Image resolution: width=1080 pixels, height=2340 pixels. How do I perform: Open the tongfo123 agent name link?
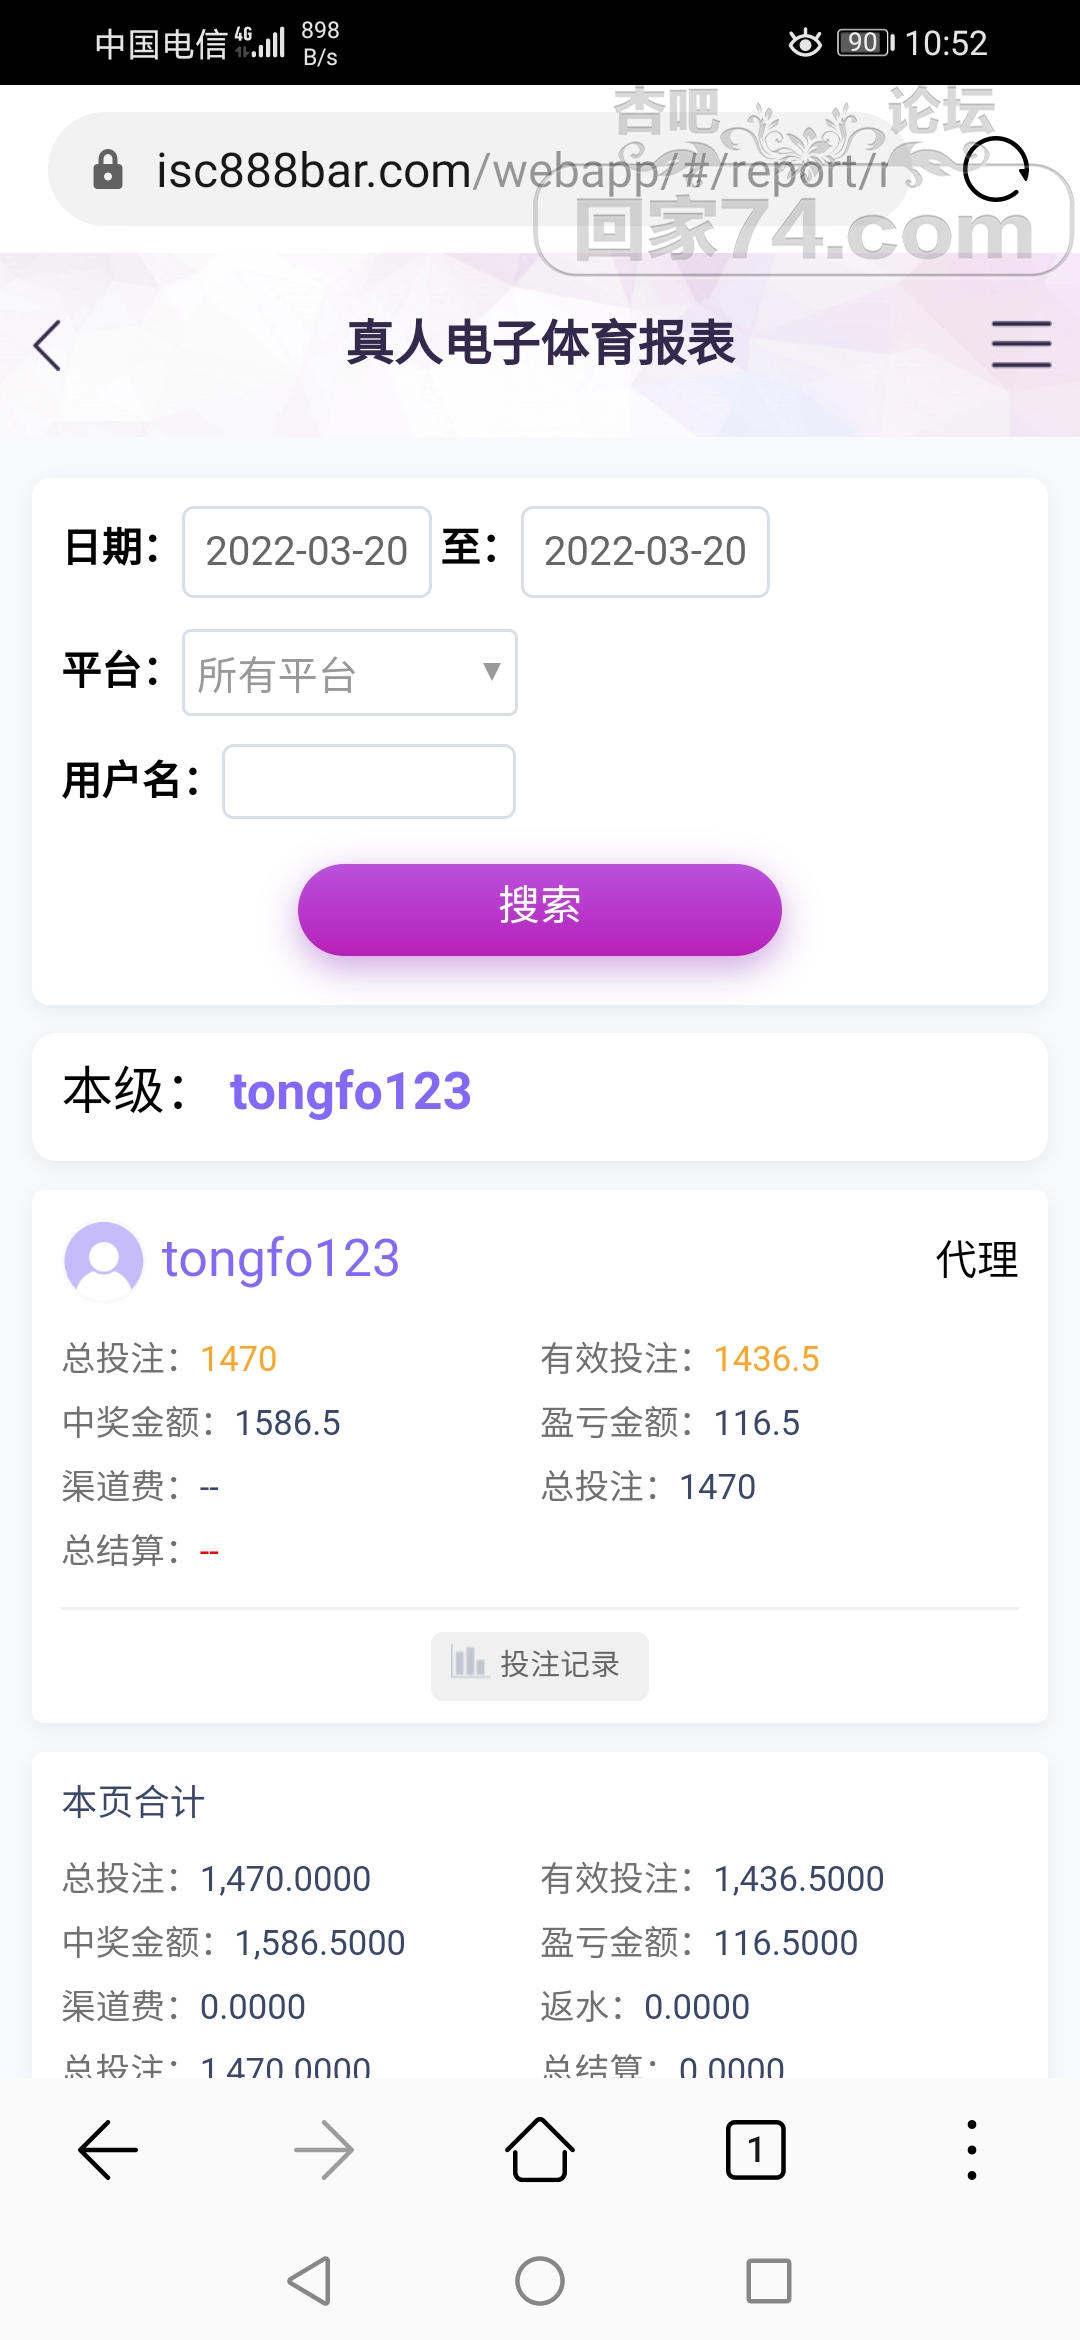(x=281, y=1259)
